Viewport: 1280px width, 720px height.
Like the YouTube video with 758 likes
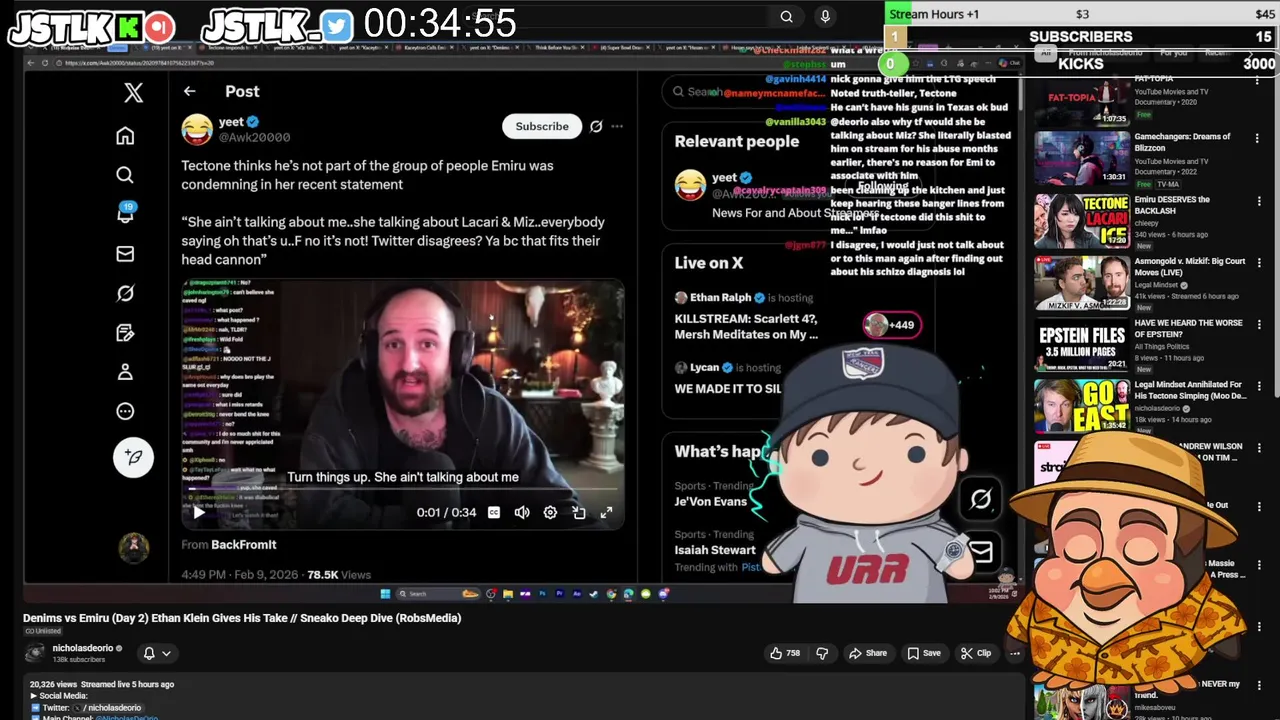(784, 653)
